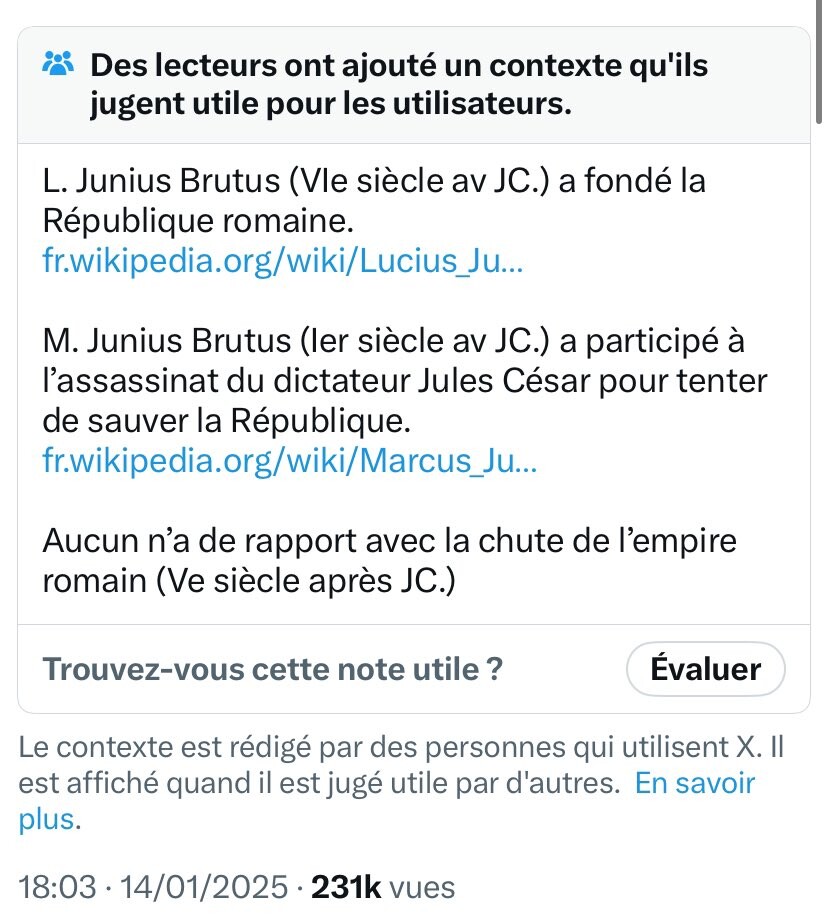Click 'Trouvez-vous cette note utile ?' text

tap(272, 669)
